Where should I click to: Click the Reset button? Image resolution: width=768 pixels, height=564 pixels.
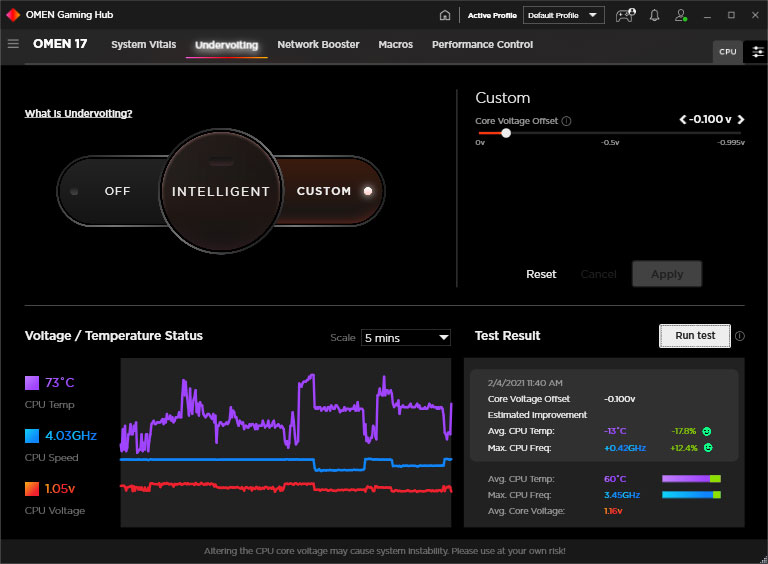541,274
